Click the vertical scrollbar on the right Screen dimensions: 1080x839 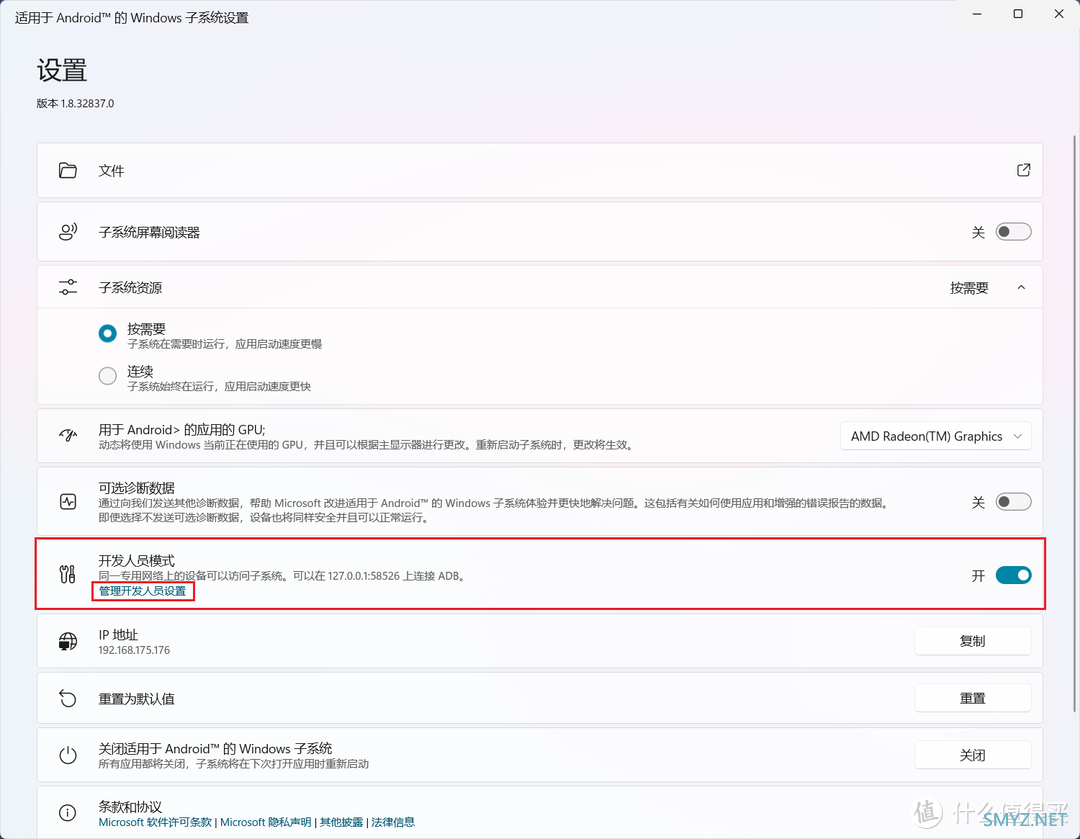pyautogui.click(x=1075, y=424)
